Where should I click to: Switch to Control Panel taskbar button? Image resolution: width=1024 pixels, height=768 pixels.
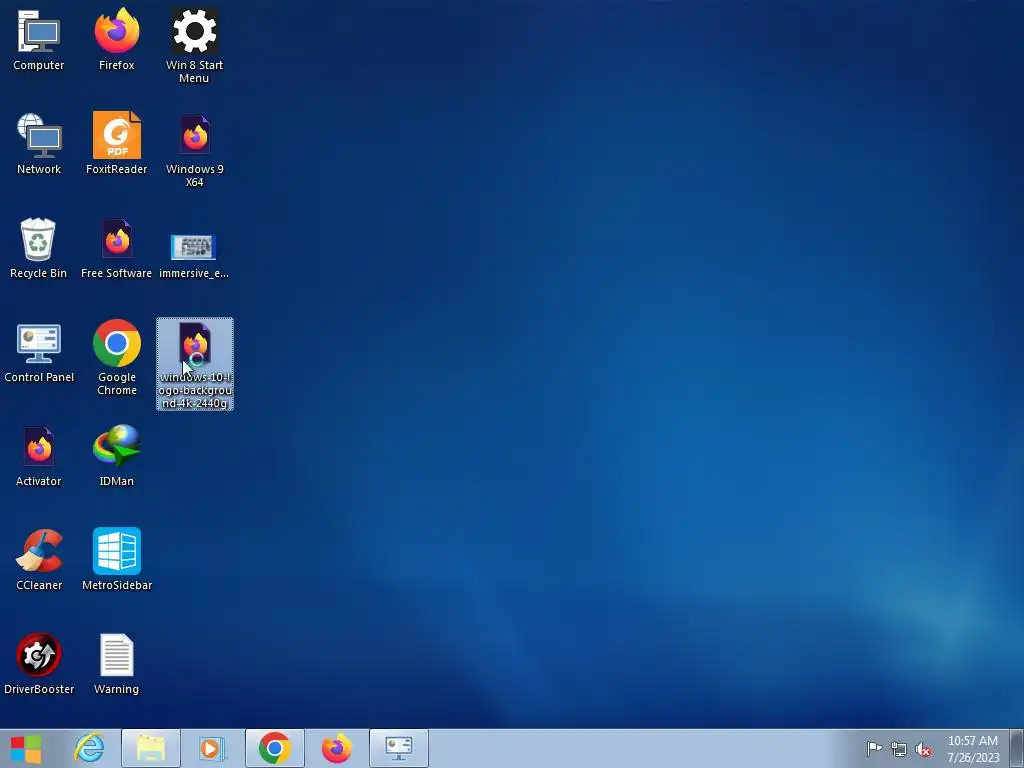click(399, 748)
